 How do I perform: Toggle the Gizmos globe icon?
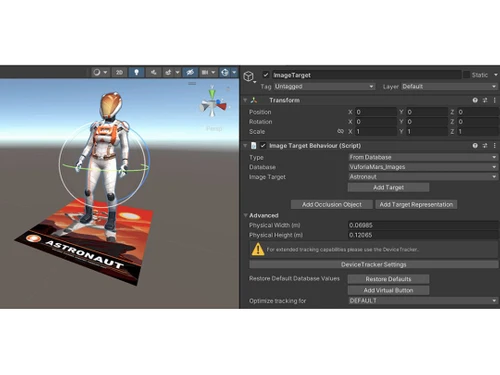(225, 72)
